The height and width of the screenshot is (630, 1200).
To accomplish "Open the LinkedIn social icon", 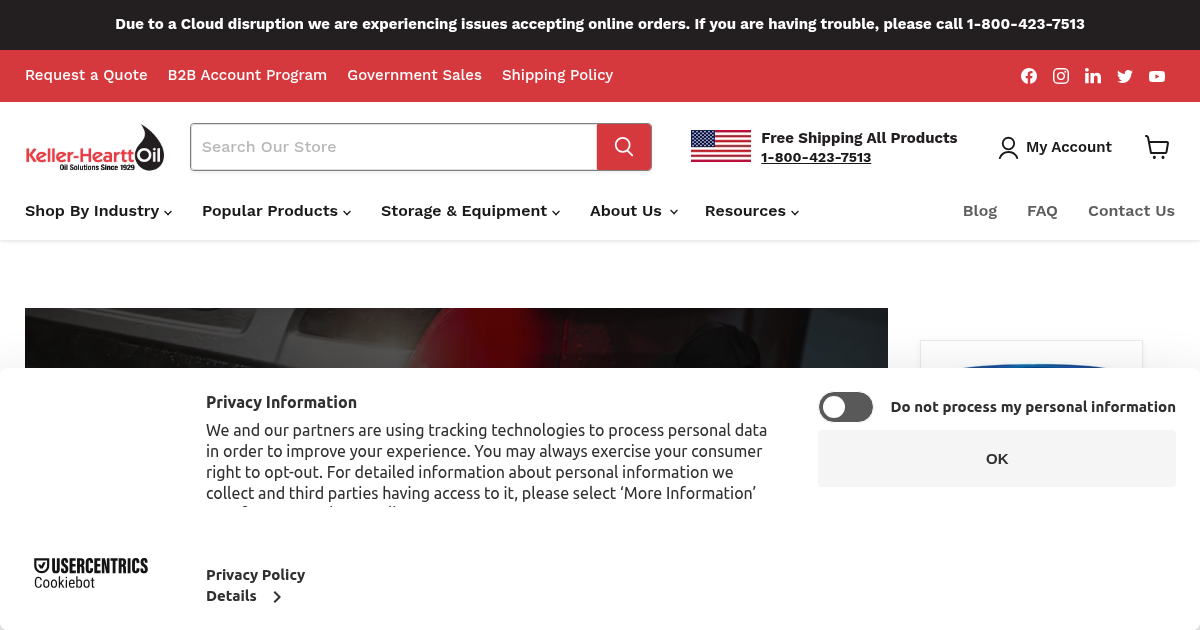I will click(1093, 76).
